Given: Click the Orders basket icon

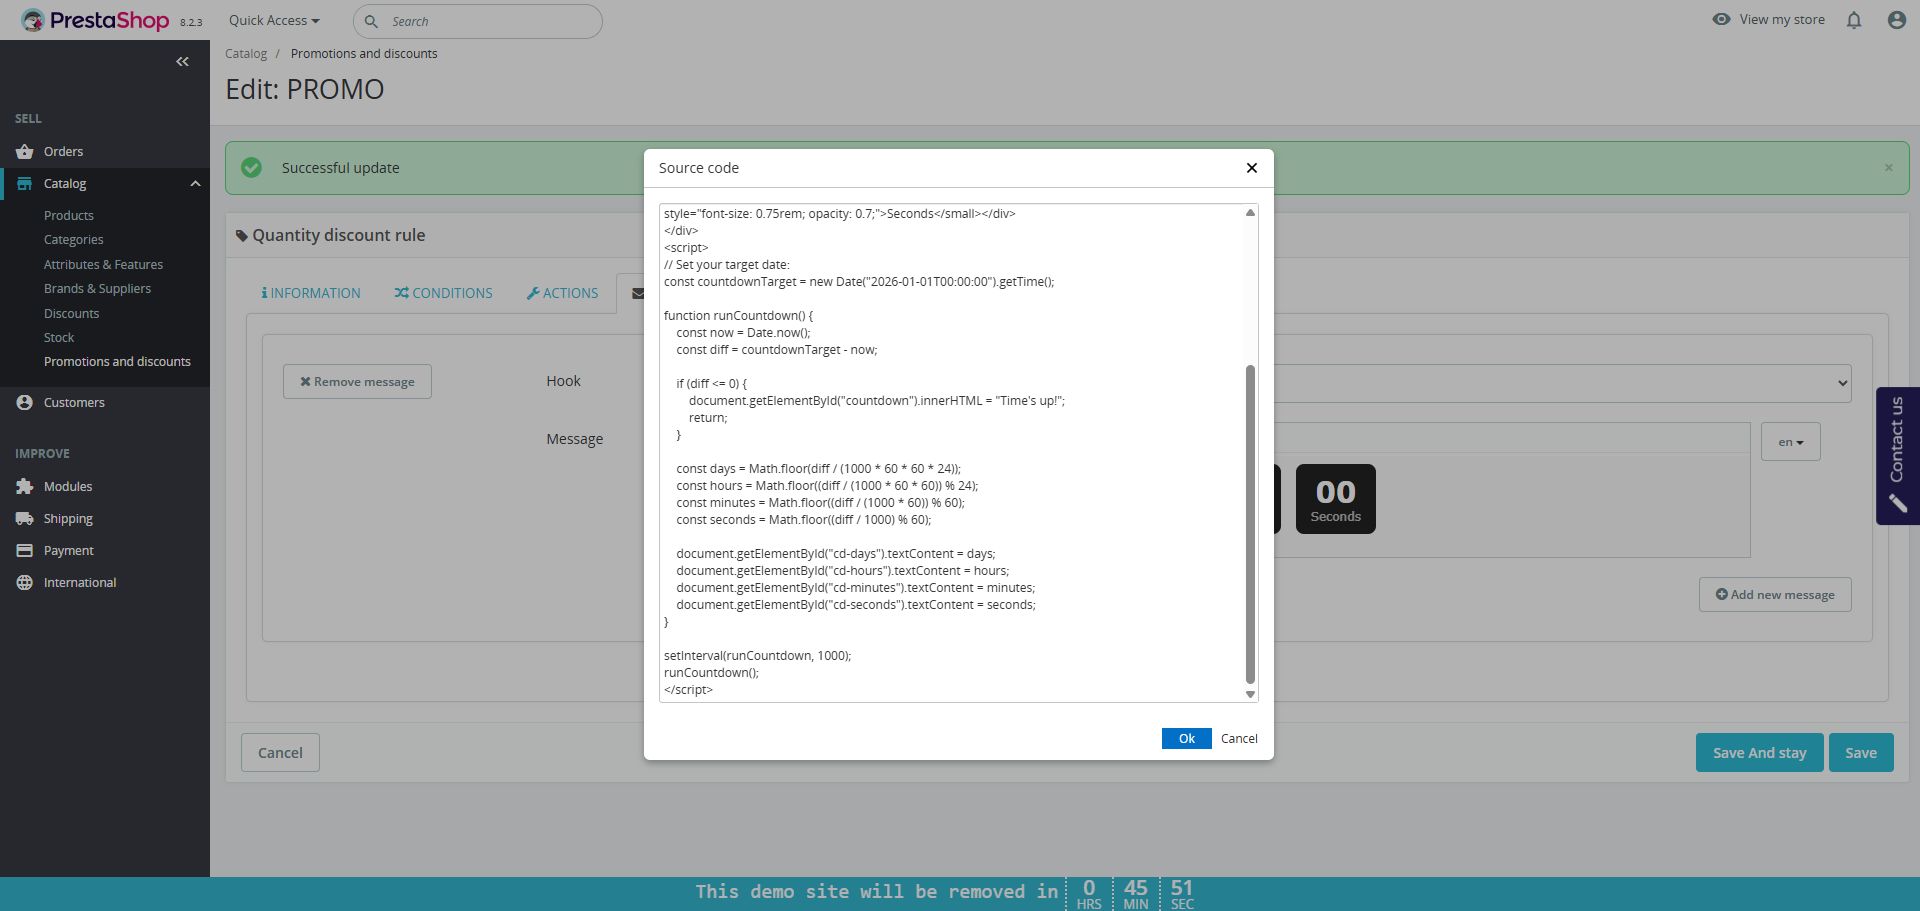Looking at the screenshot, I should [25, 152].
